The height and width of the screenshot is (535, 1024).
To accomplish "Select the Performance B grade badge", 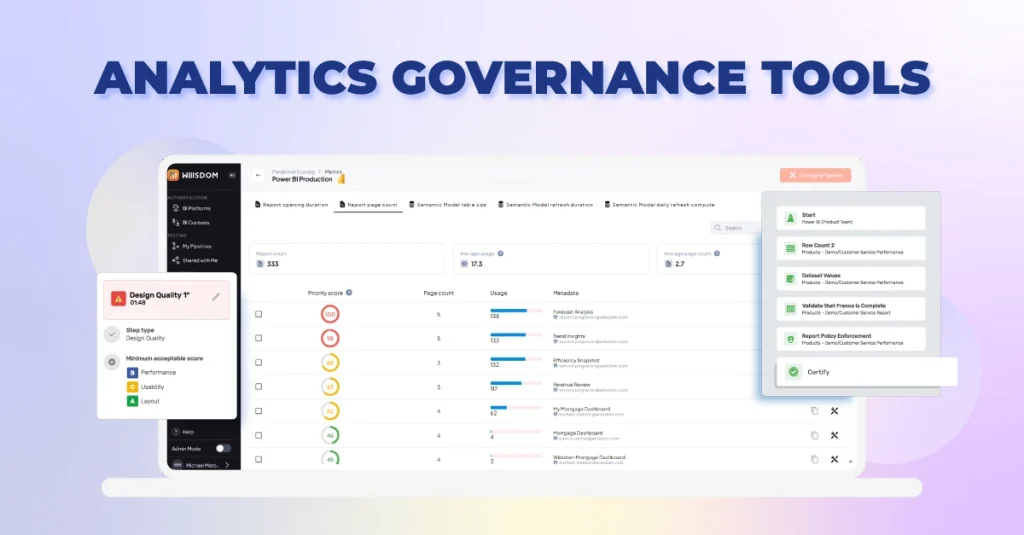I will [132, 372].
